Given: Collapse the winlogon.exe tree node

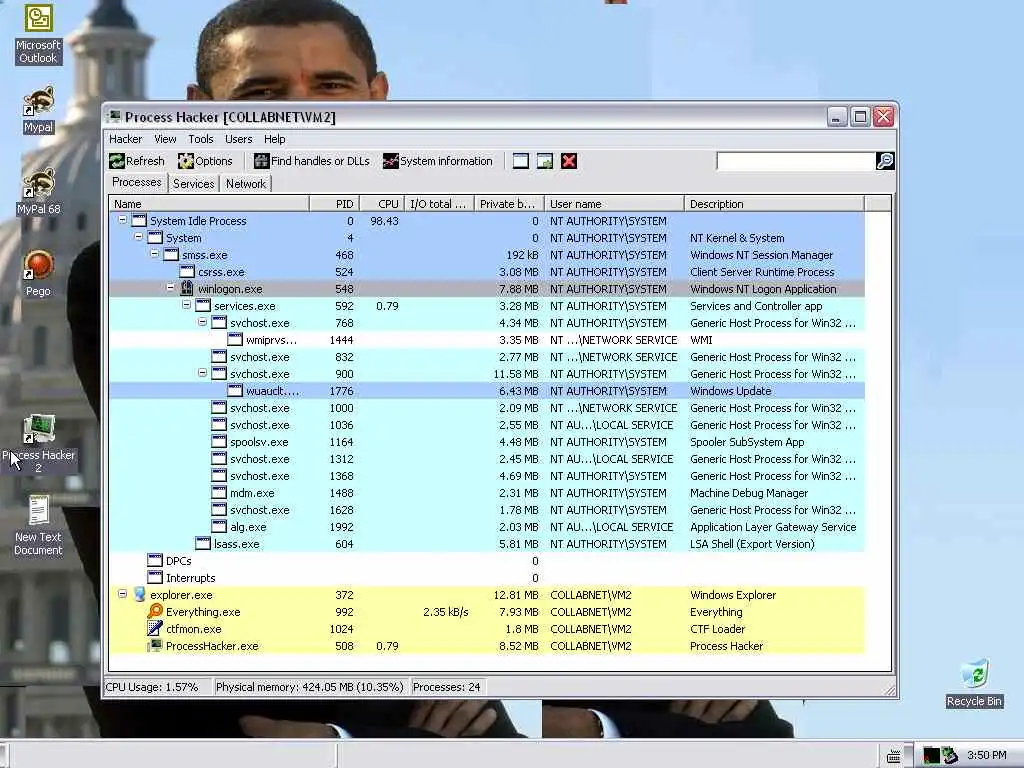Looking at the screenshot, I should click(170, 288).
